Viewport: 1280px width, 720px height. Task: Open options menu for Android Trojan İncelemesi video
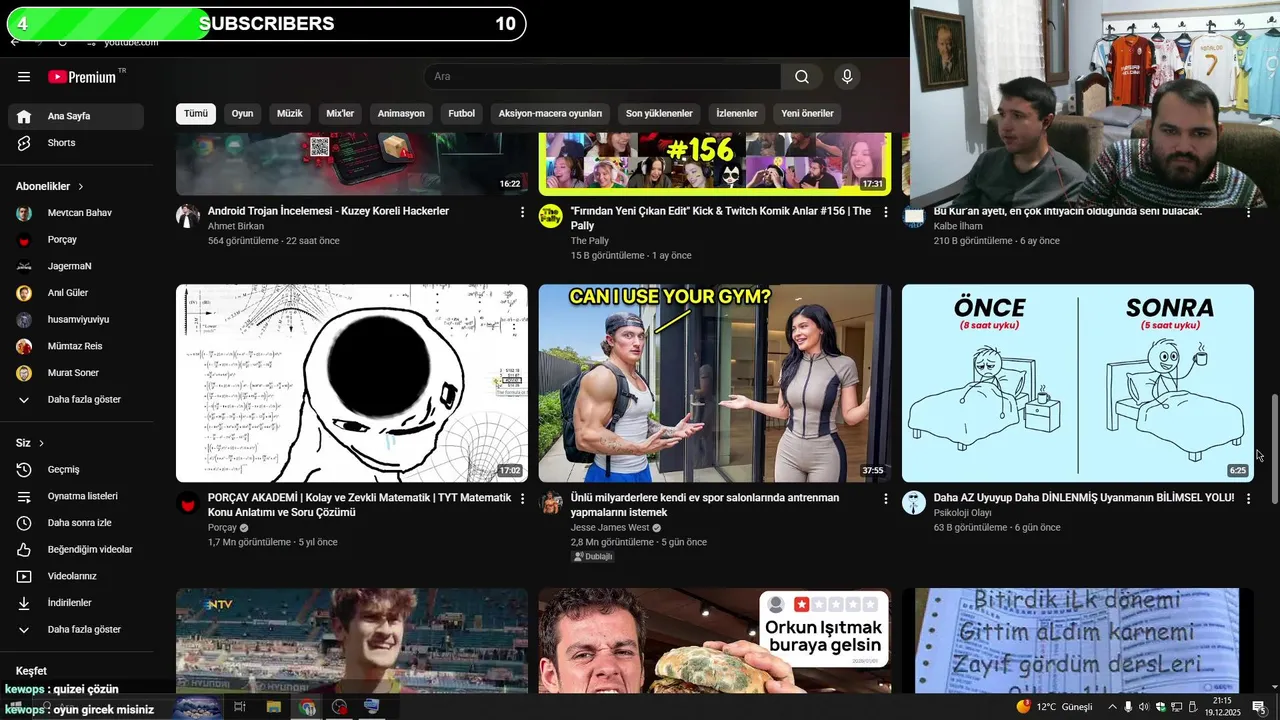(x=522, y=212)
